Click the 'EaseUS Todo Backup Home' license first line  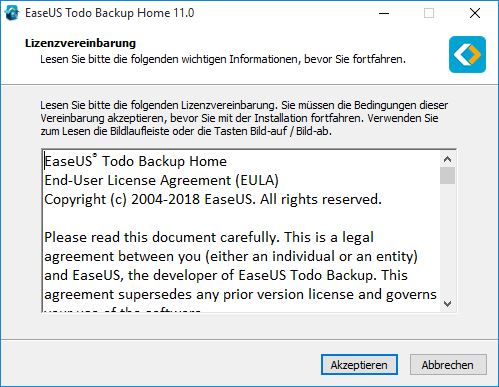[136, 161]
